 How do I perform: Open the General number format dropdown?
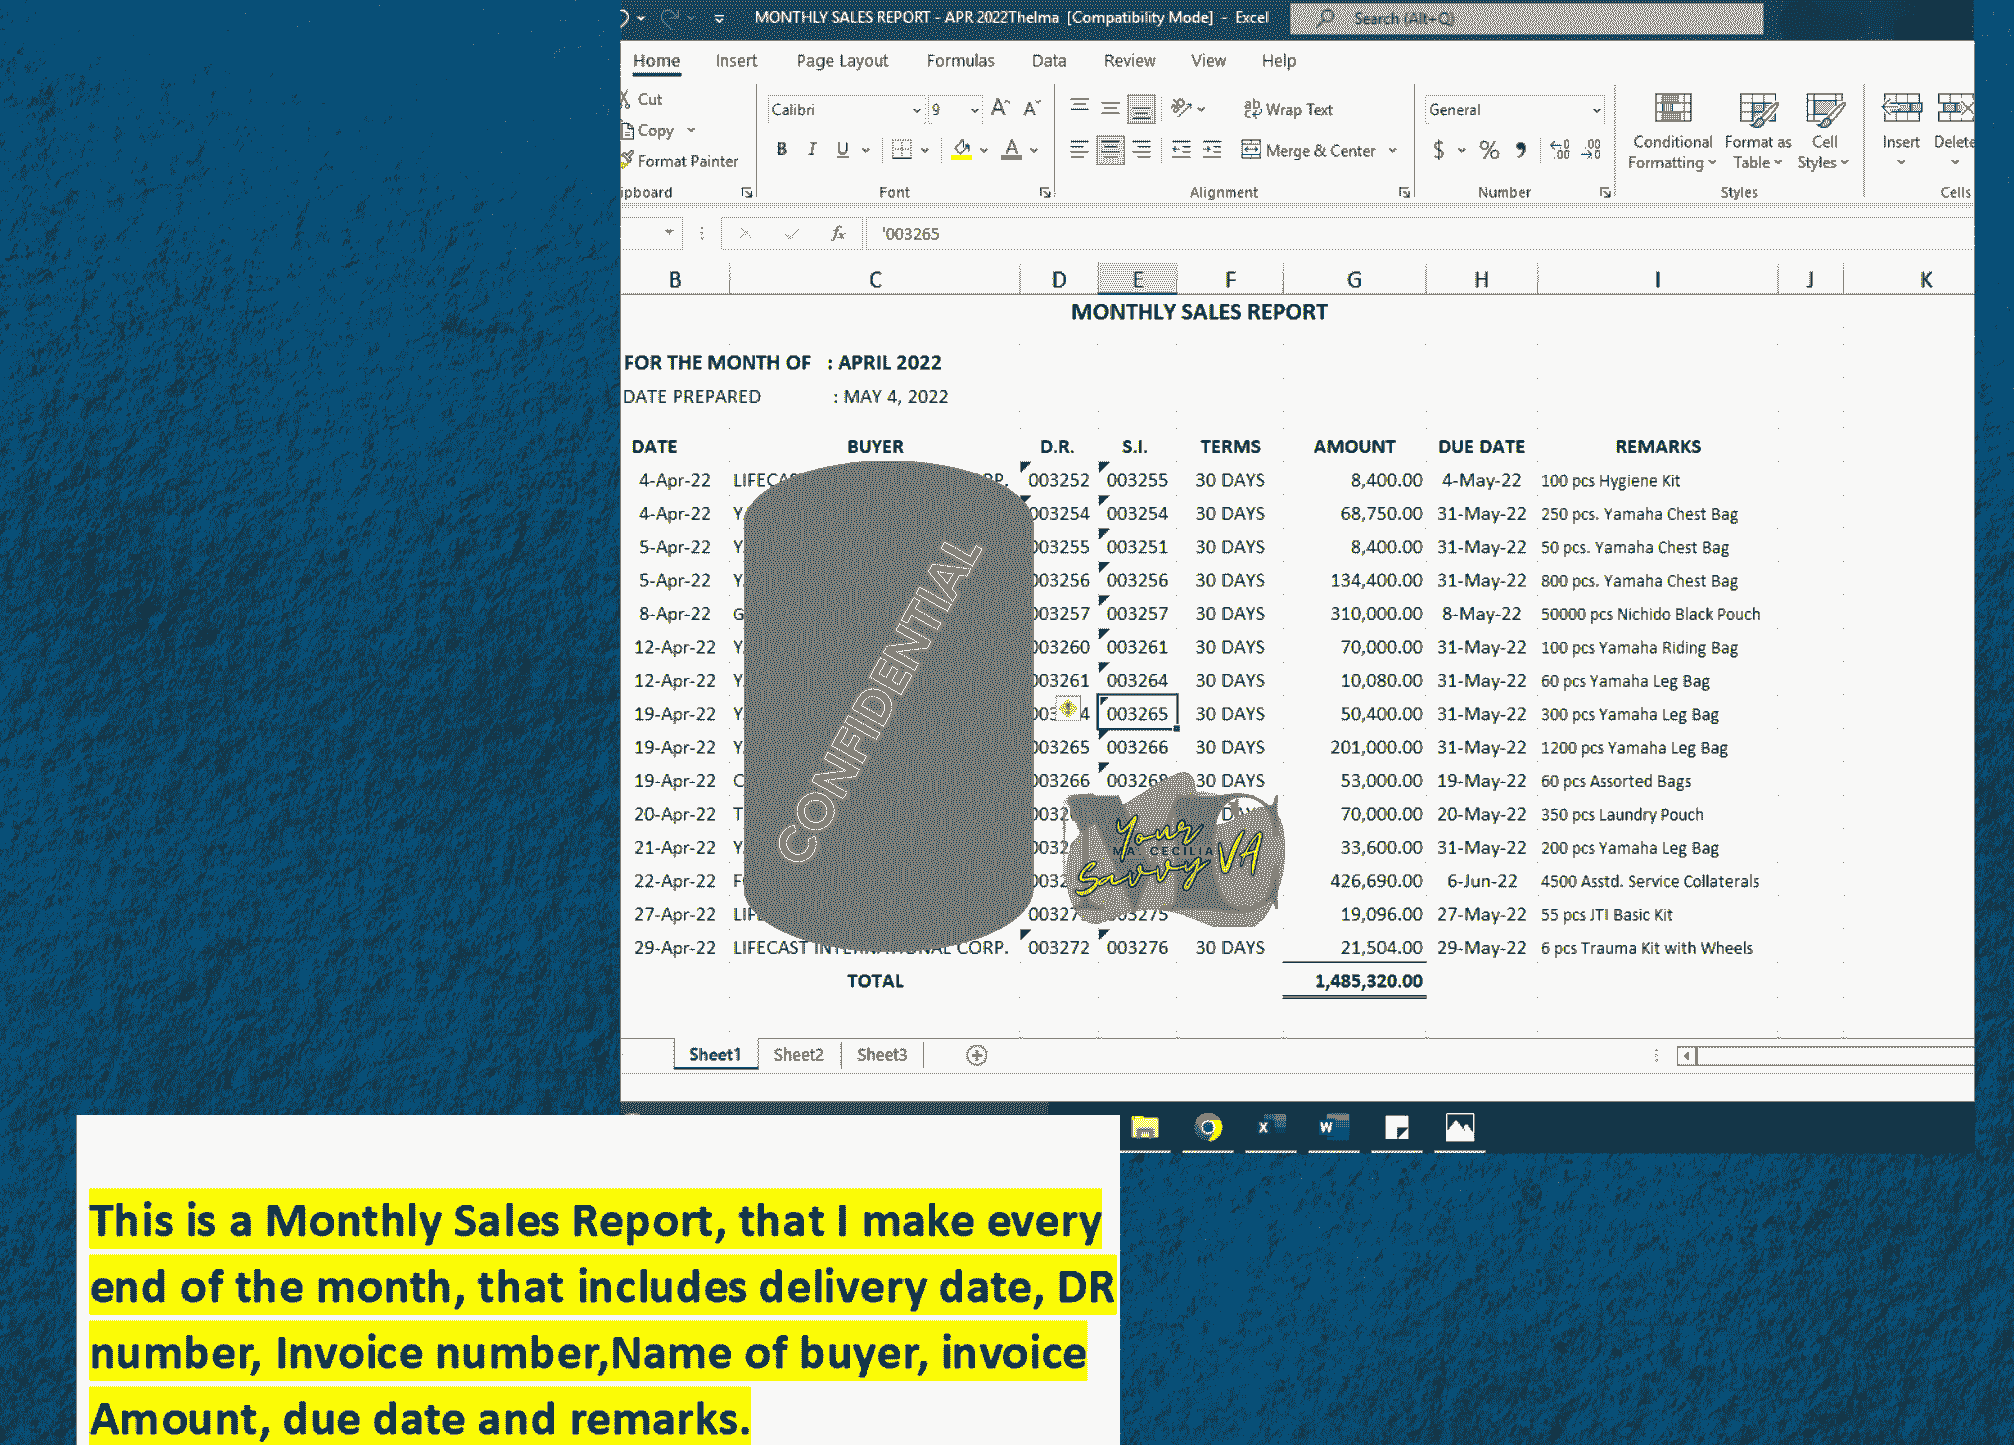(1596, 110)
